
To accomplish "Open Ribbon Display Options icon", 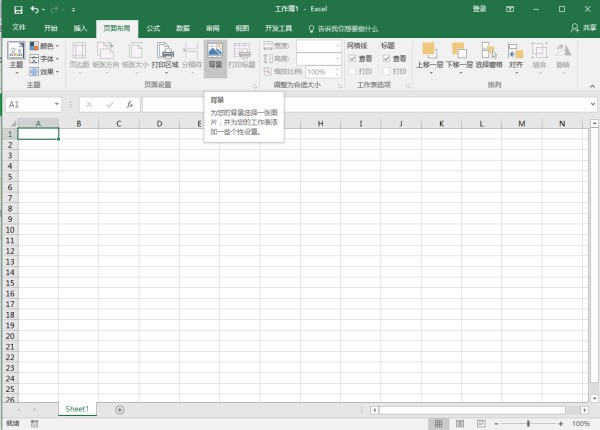I will 510,9.
